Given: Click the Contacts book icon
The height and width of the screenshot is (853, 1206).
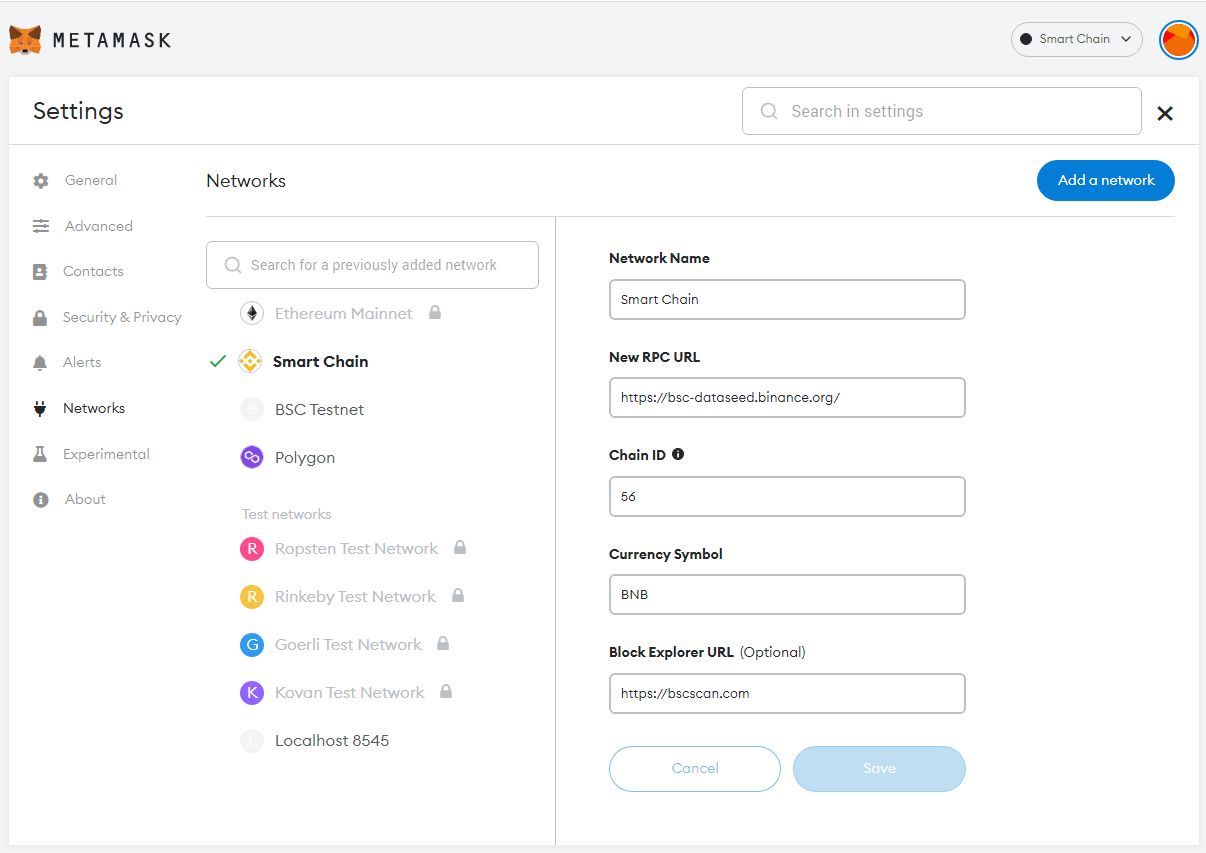Looking at the screenshot, I should [40, 271].
